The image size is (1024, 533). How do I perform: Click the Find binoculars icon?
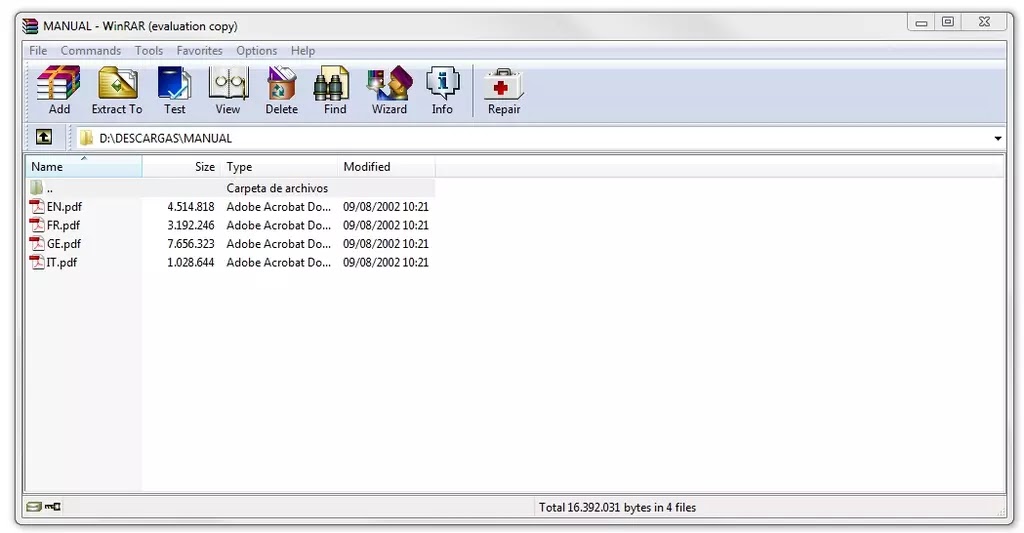tap(332, 84)
